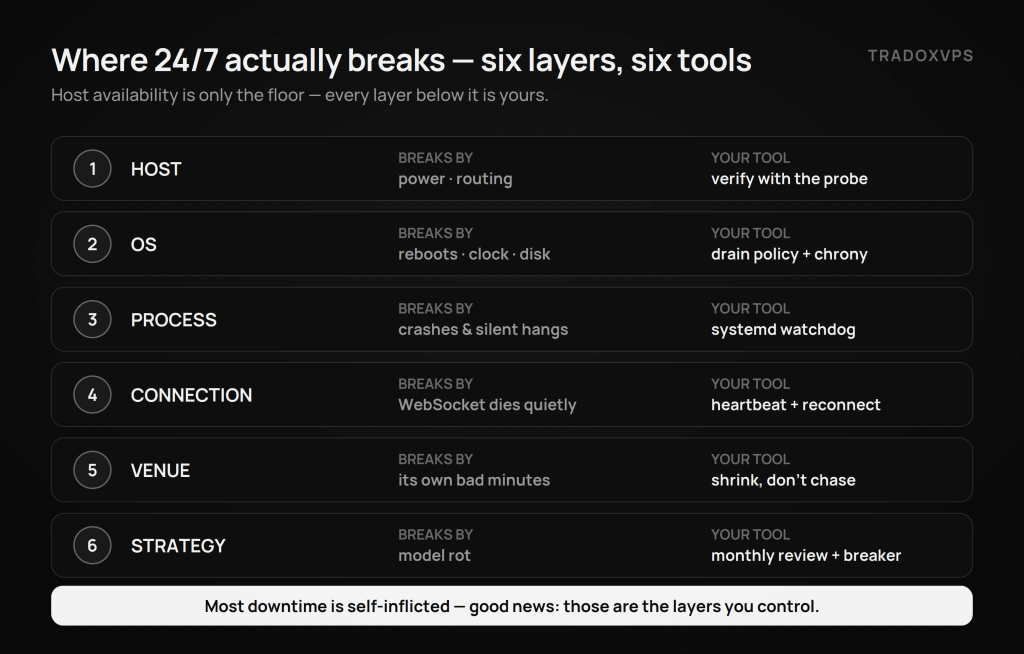Click the text 'crashes & silent hangs'
Screen dimensions: 1024x654
[483, 329]
